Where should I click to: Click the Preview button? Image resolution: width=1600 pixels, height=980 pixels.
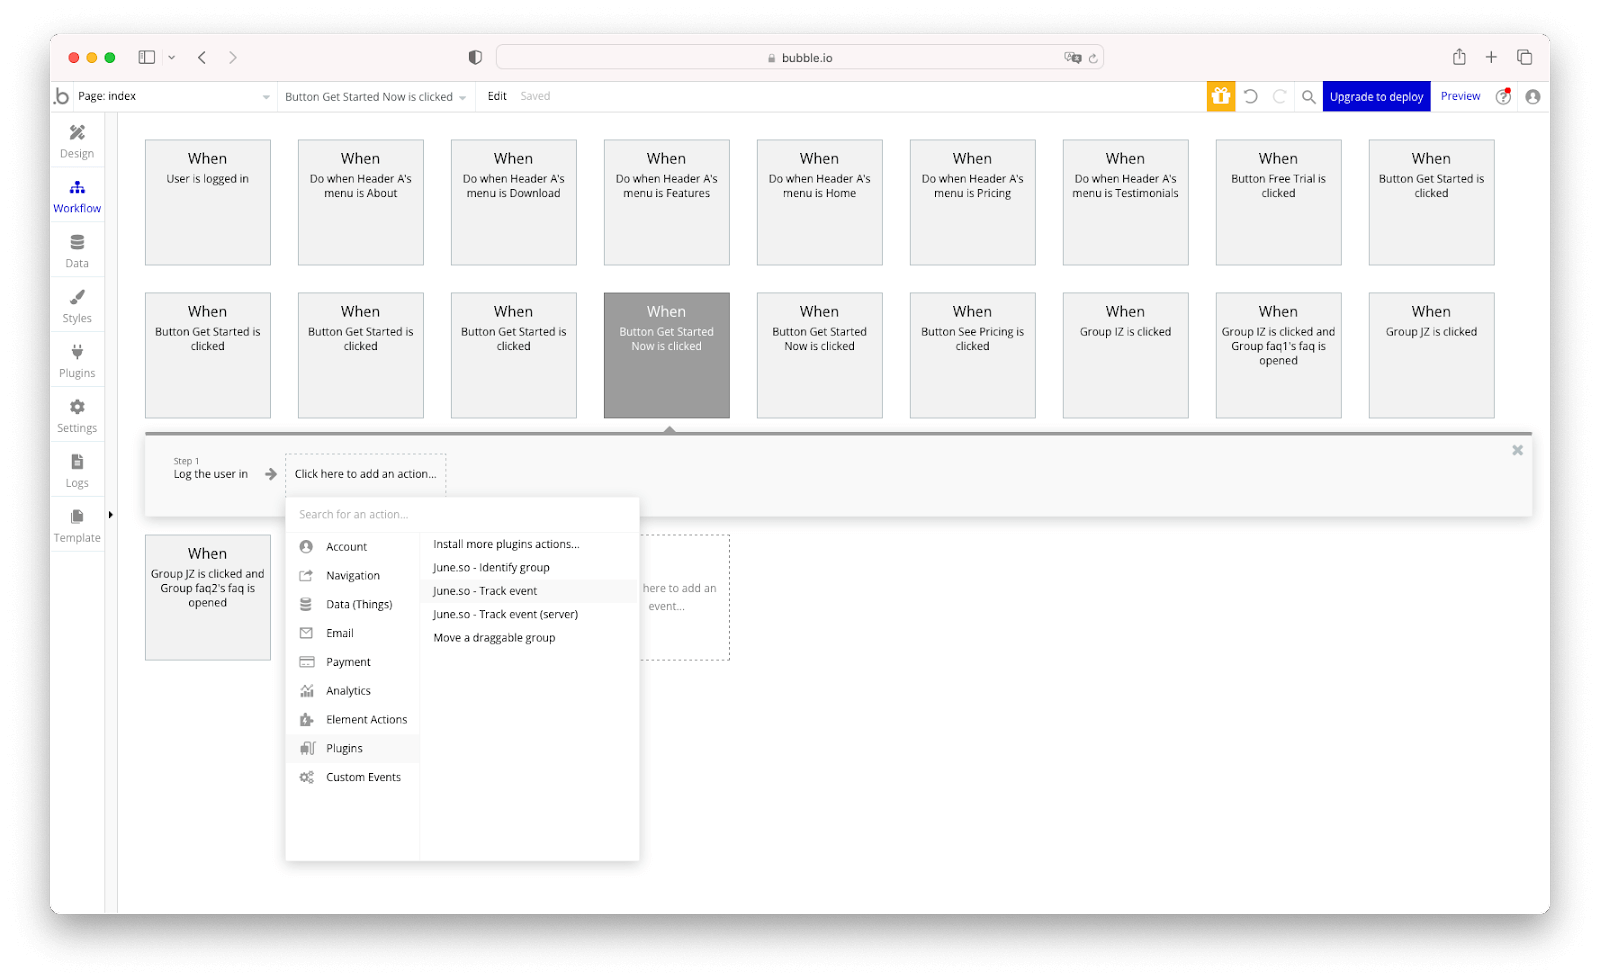coord(1460,96)
